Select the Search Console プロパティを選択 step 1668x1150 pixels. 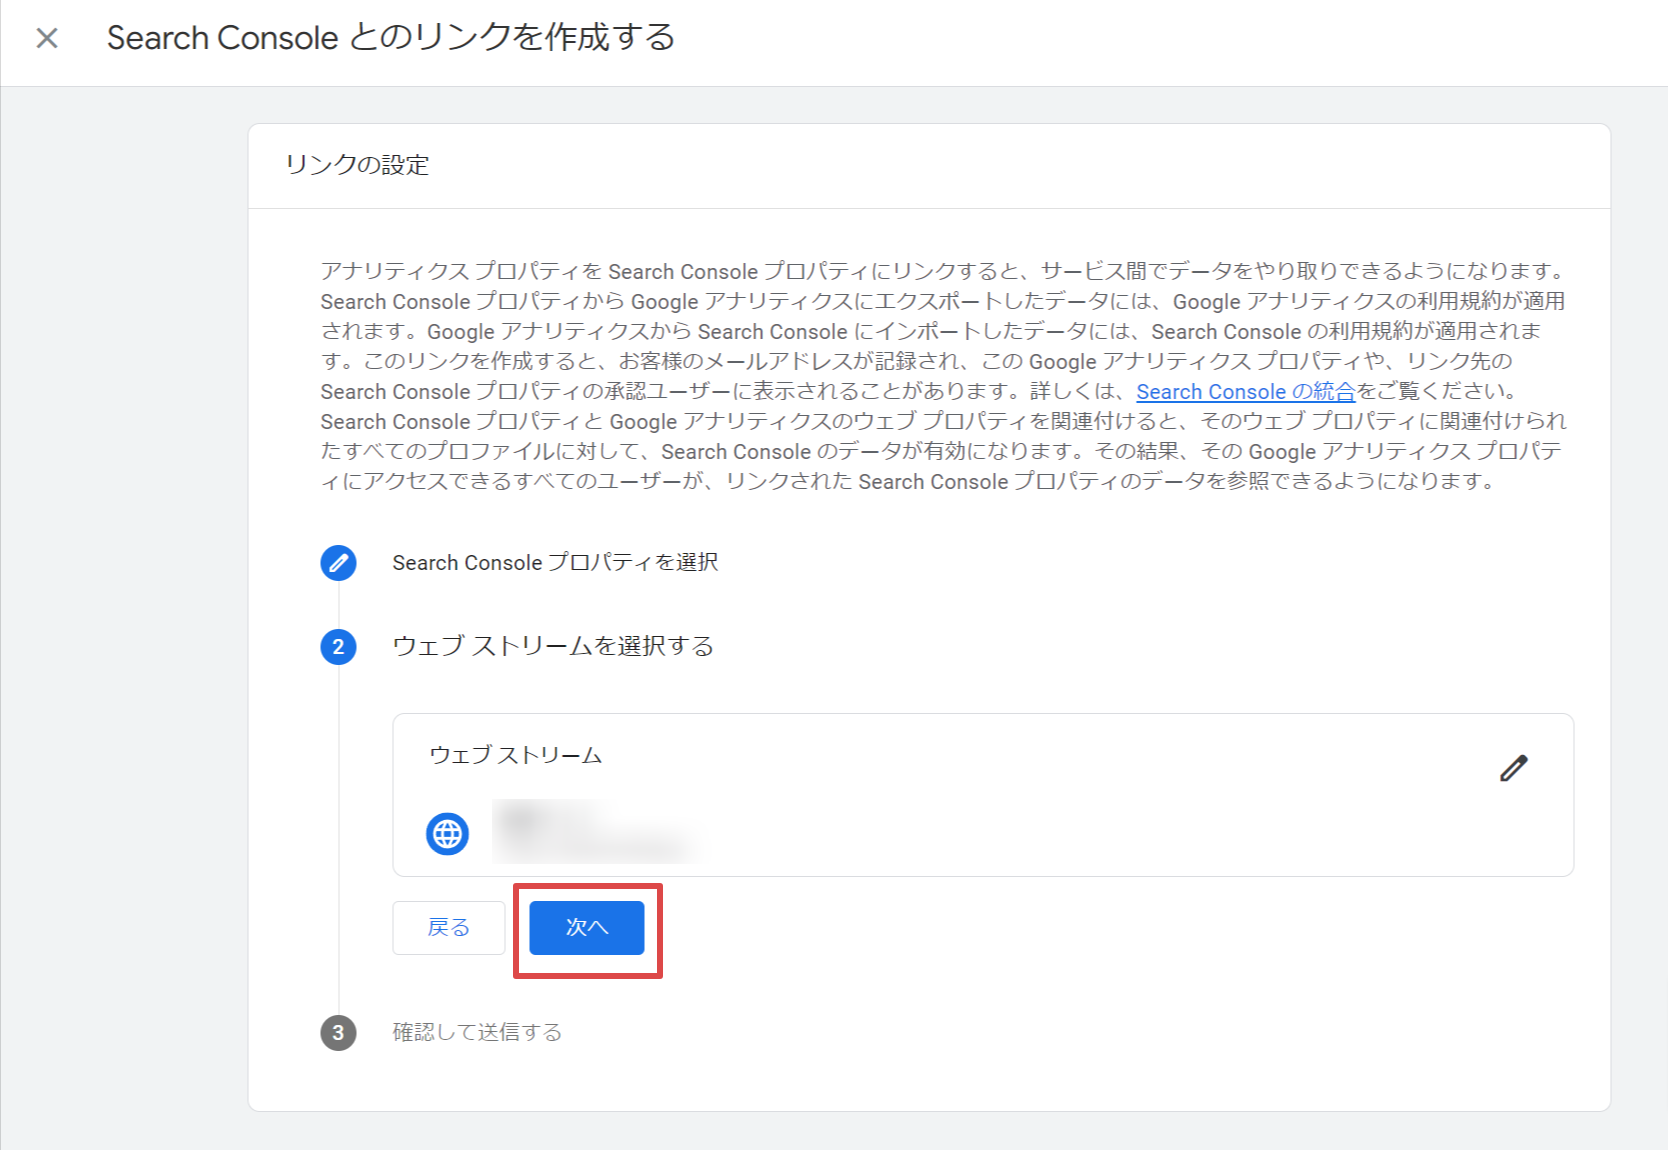tap(555, 562)
